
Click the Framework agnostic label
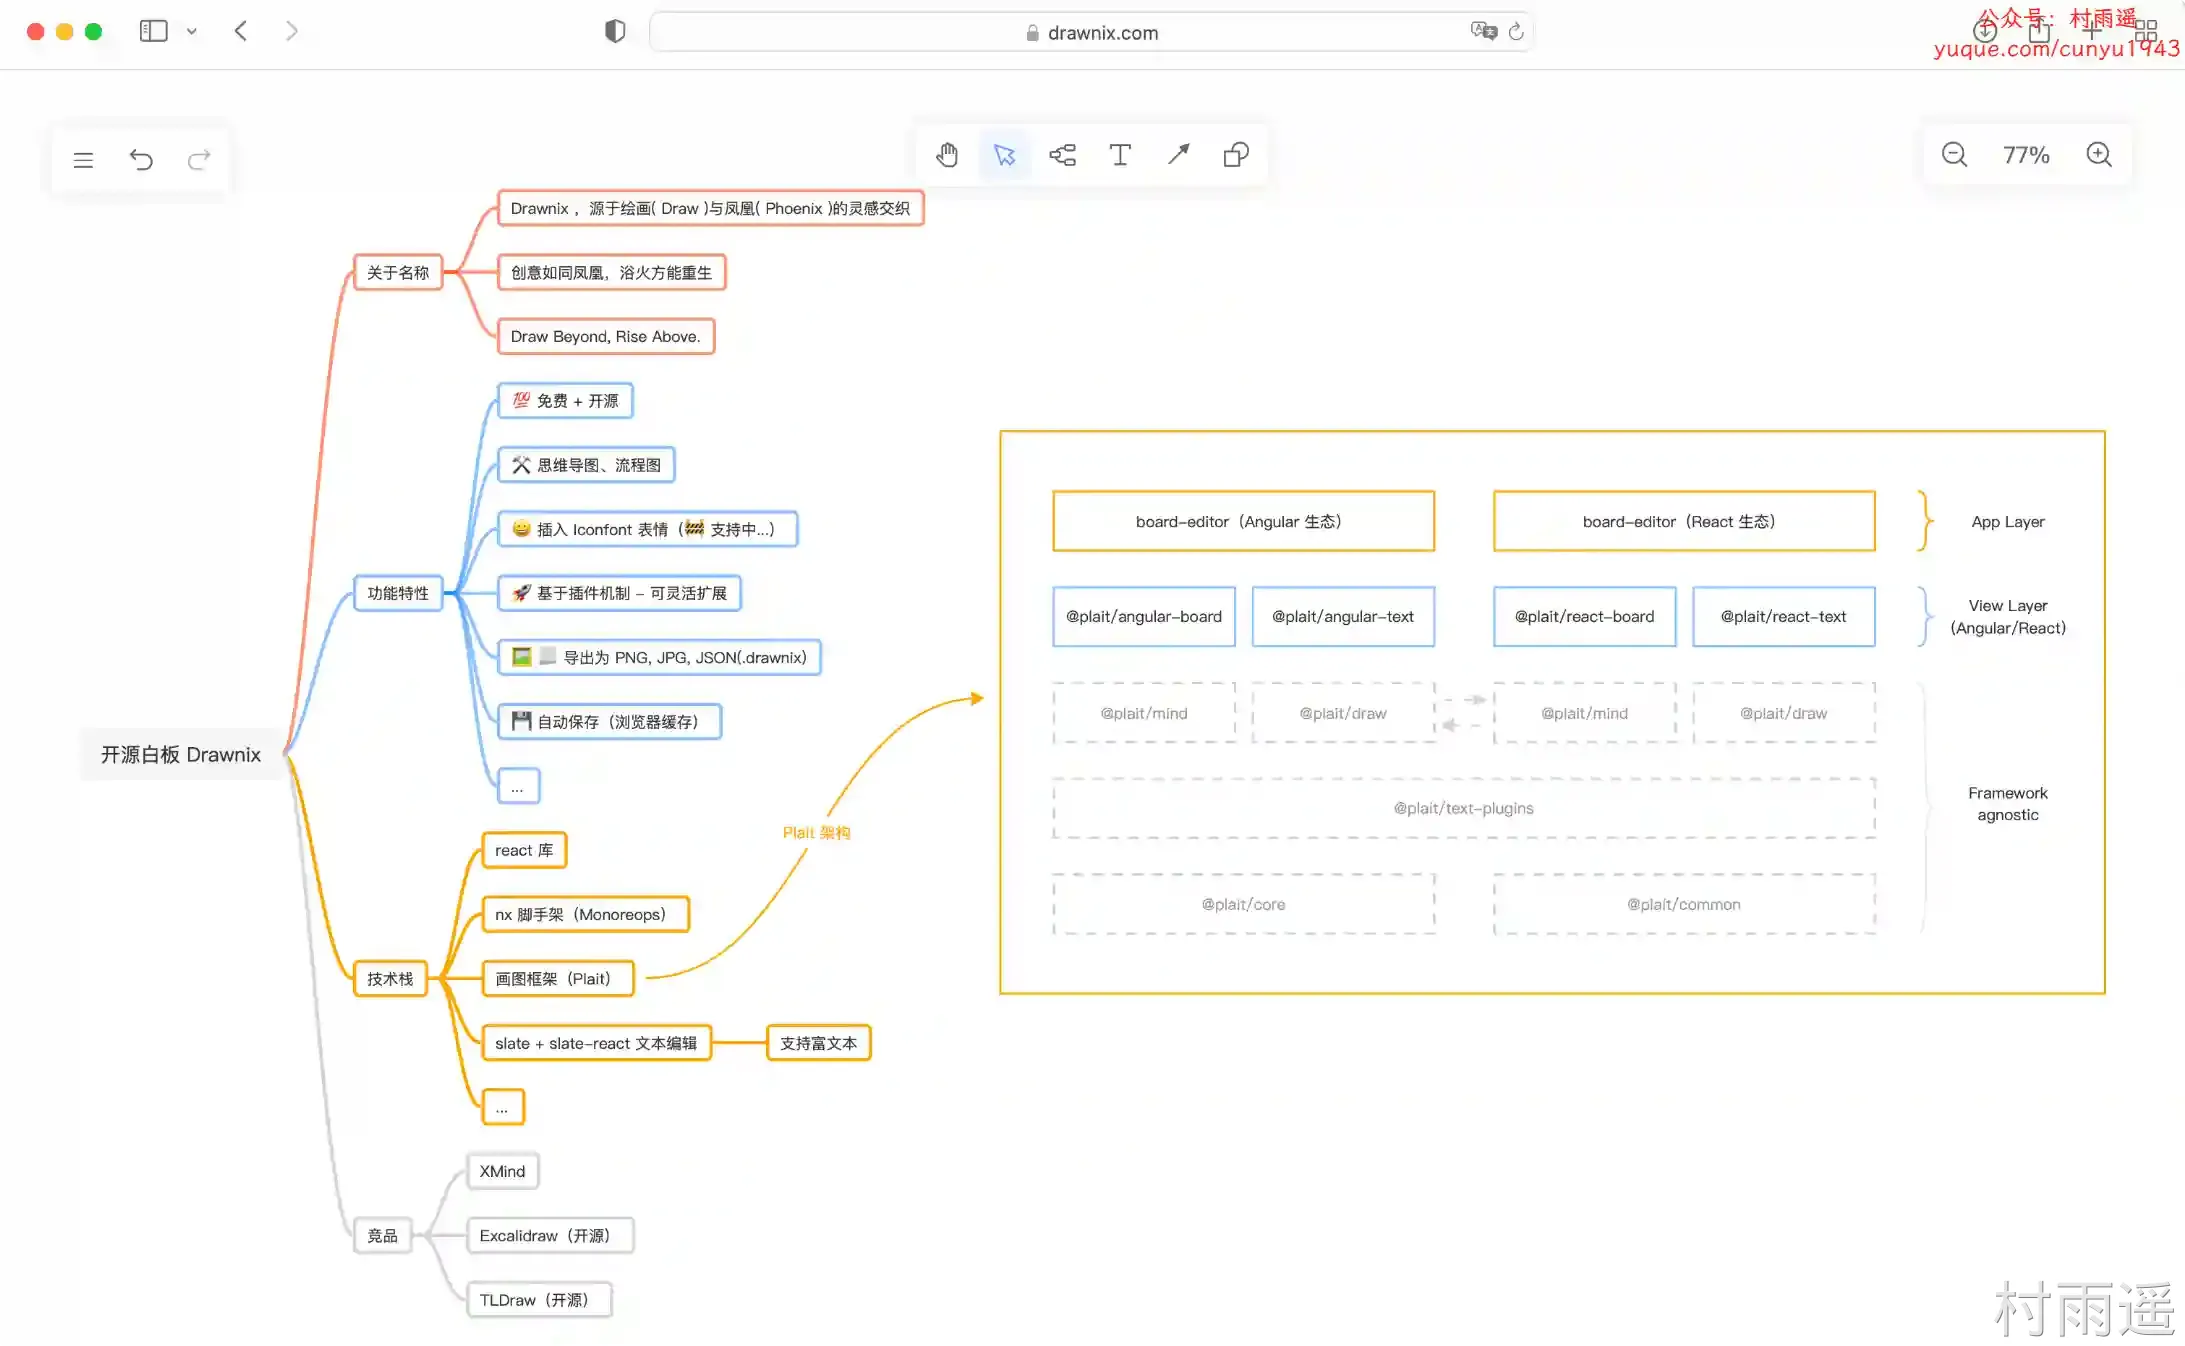pyautogui.click(x=2008, y=804)
